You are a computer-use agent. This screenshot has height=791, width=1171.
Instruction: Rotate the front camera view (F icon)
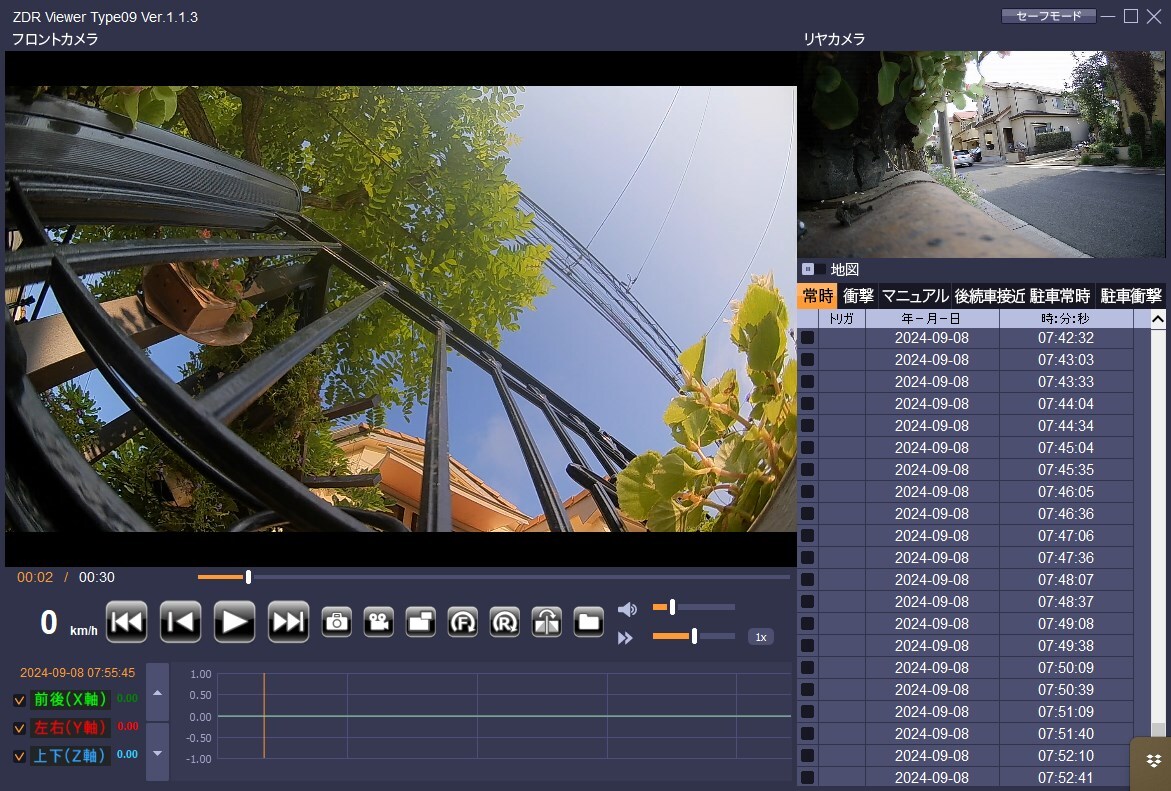(462, 622)
